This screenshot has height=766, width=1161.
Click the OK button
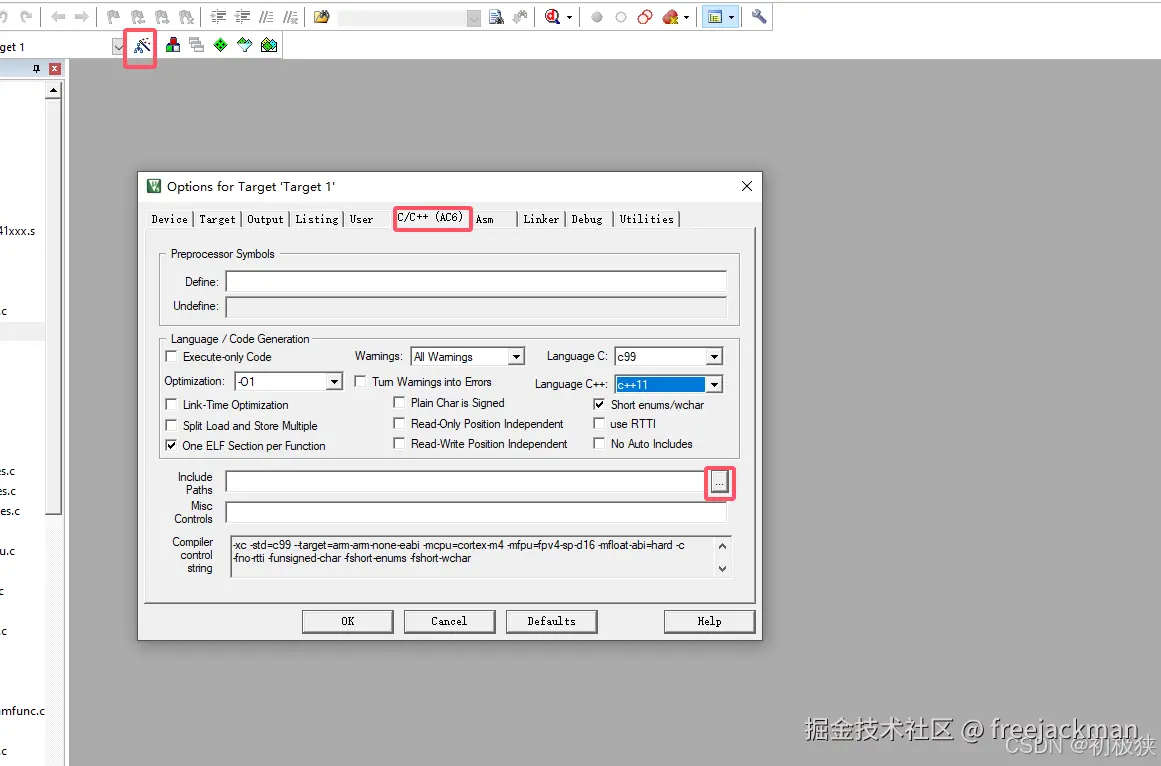point(347,621)
